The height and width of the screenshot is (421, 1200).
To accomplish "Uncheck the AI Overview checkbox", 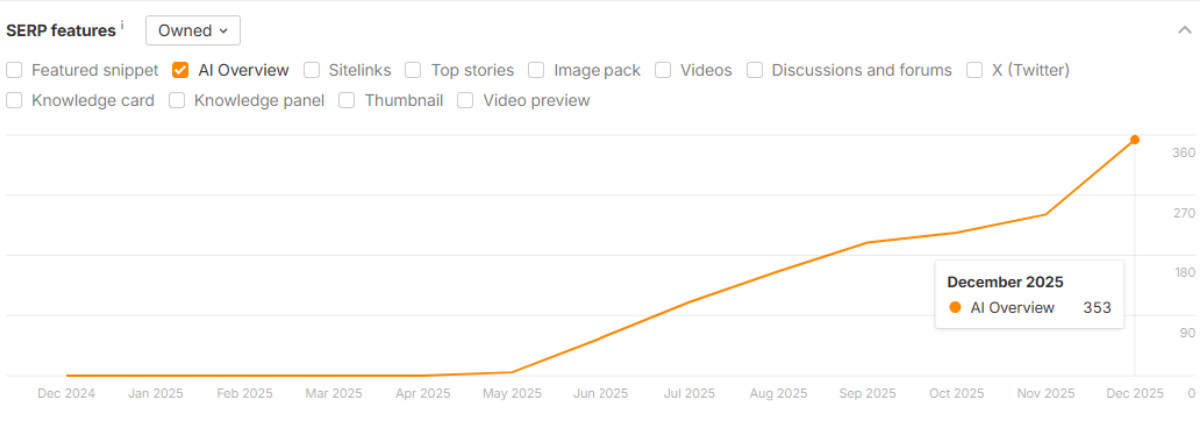I will [x=181, y=70].
